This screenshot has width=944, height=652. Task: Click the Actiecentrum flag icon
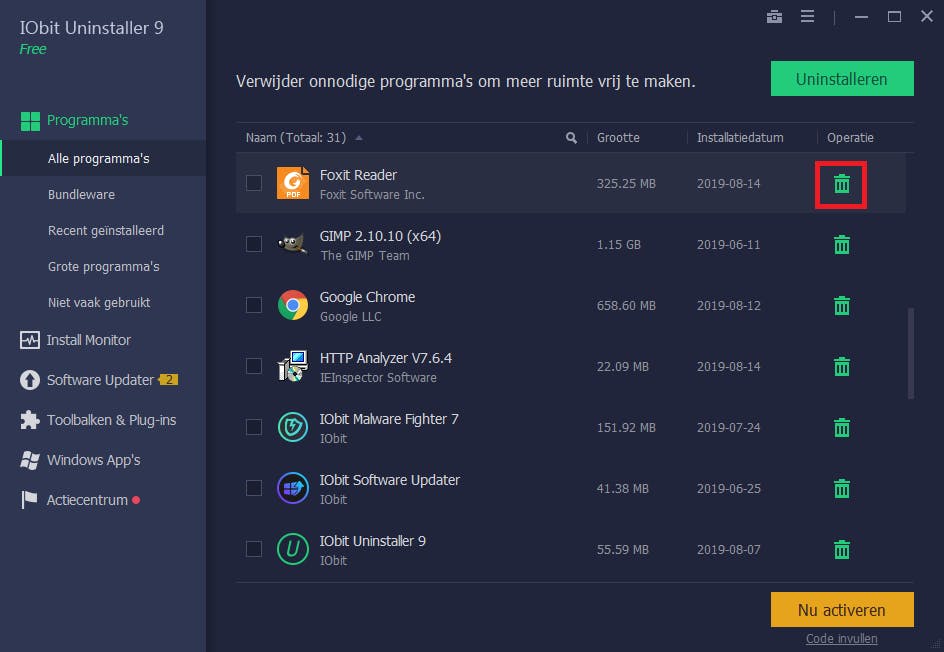(x=29, y=500)
